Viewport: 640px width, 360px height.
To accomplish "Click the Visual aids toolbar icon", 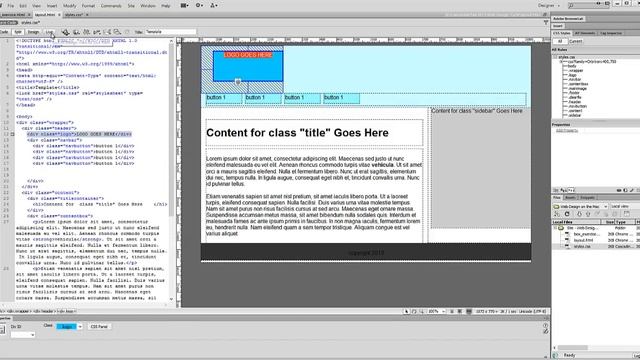I will coord(117,32).
